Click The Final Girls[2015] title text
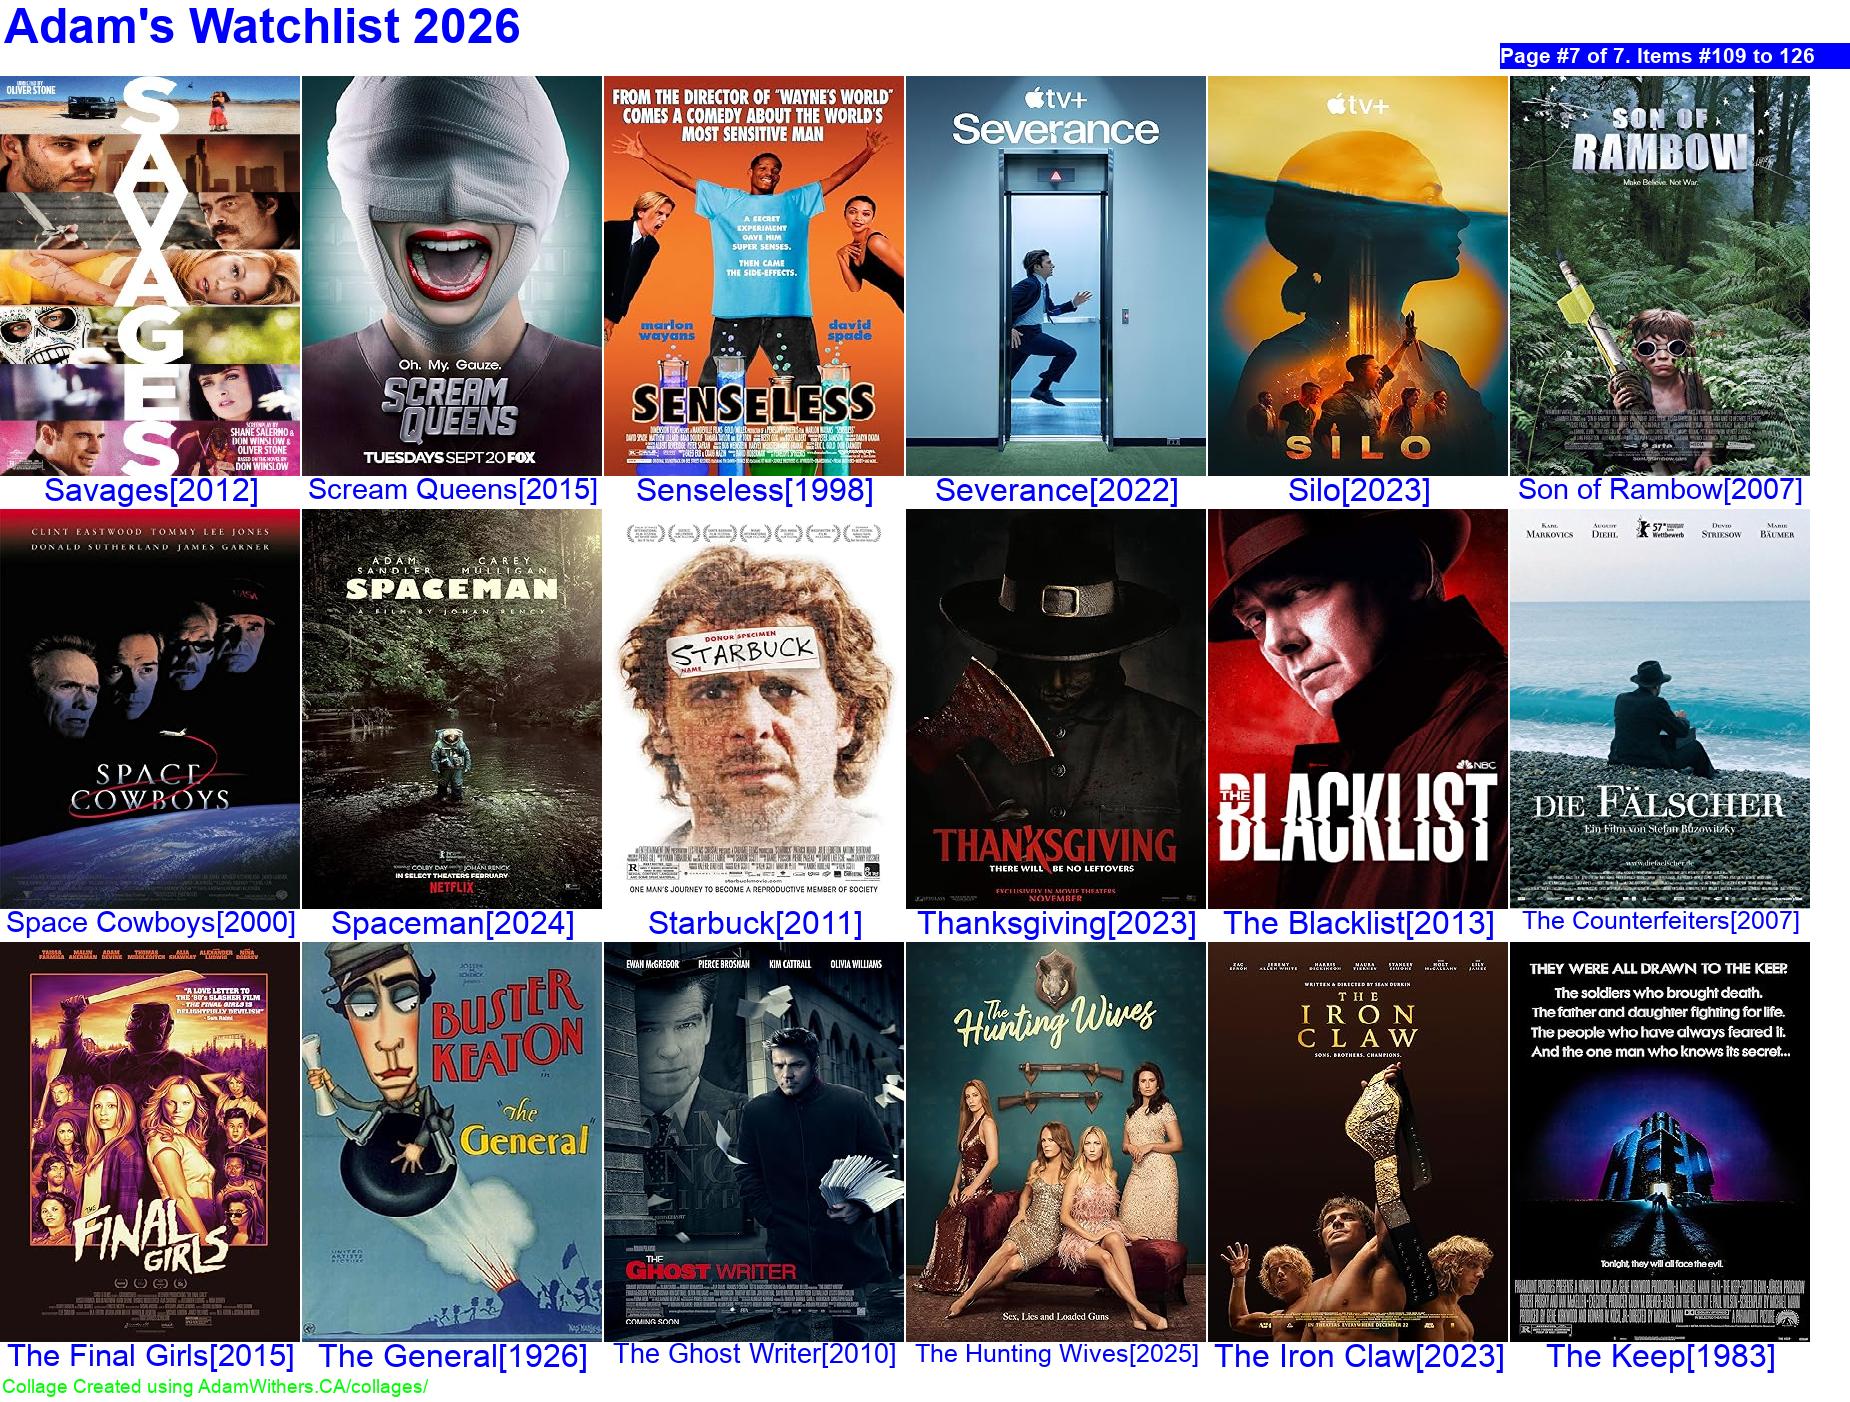The width and height of the screenshot is (1850, 1402). click(x=150, y=1356)
